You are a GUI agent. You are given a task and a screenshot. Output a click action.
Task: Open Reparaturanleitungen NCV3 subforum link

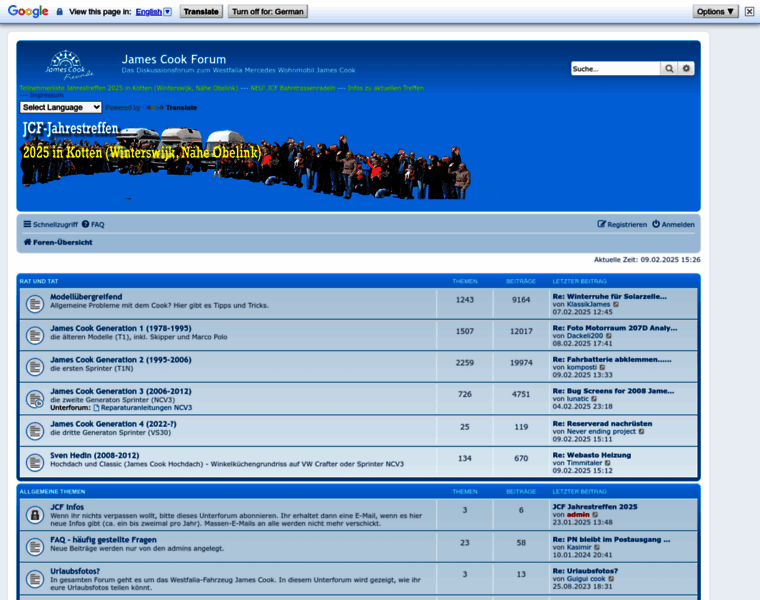147,408
